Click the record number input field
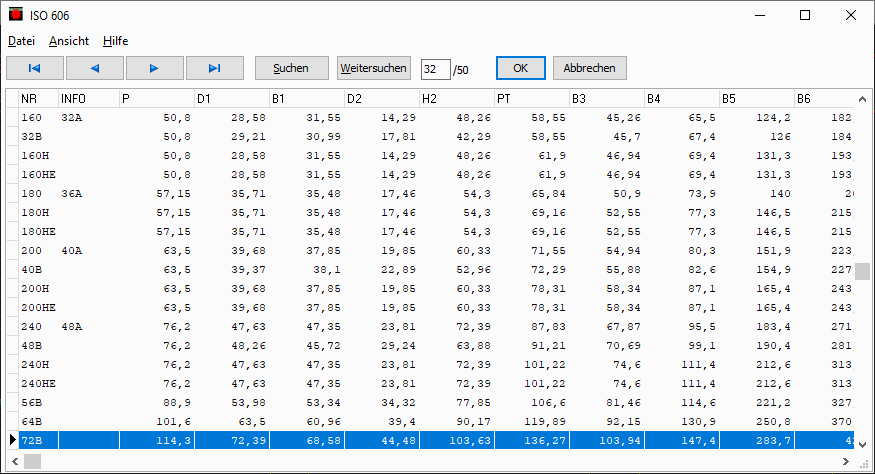The image size is (875, 474). (435, 69)
